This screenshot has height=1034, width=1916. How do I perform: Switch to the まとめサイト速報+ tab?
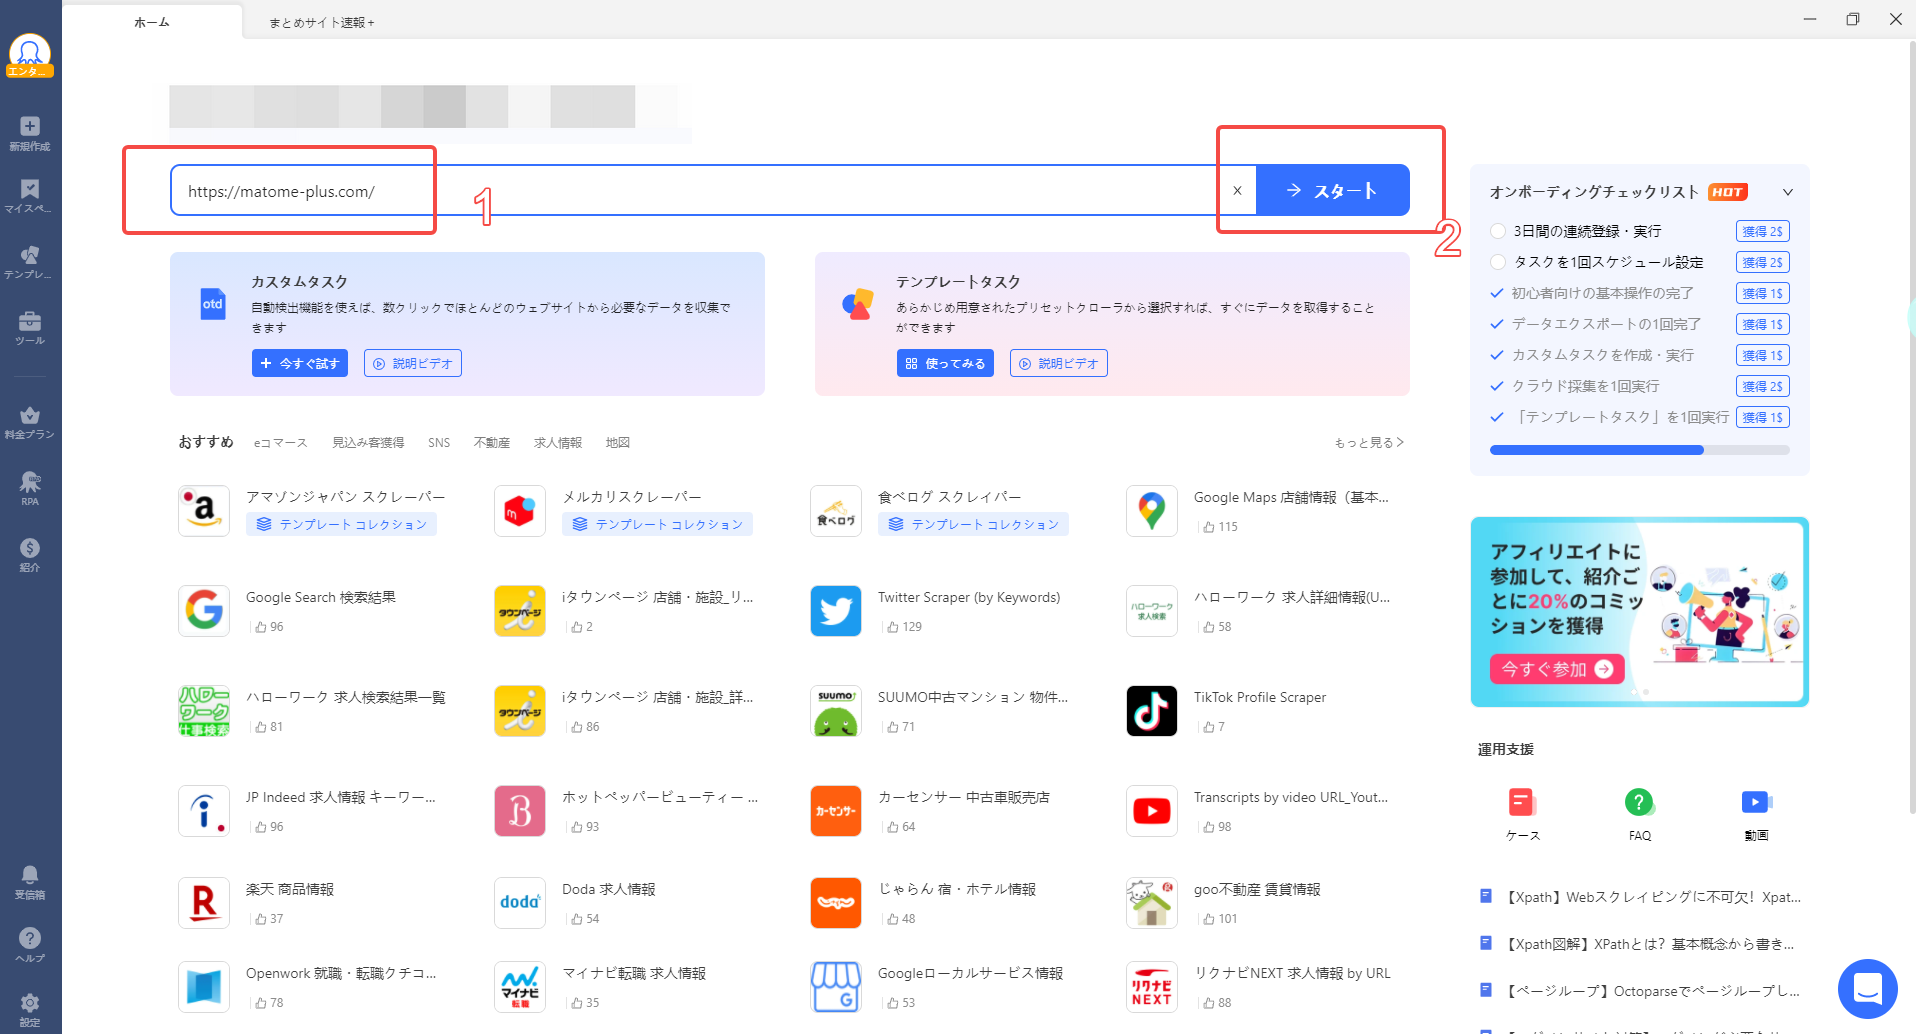click(321, 22)
